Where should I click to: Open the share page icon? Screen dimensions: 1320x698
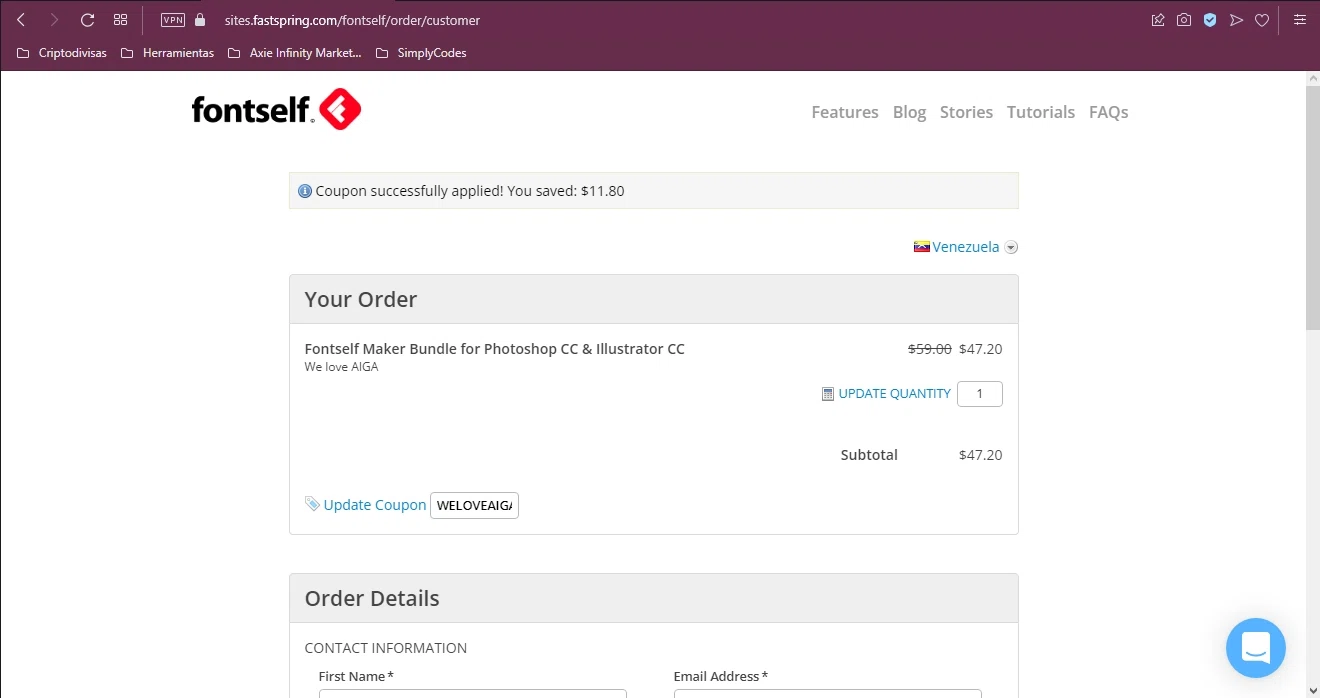pyautogui.click(x=1158, y=20)
